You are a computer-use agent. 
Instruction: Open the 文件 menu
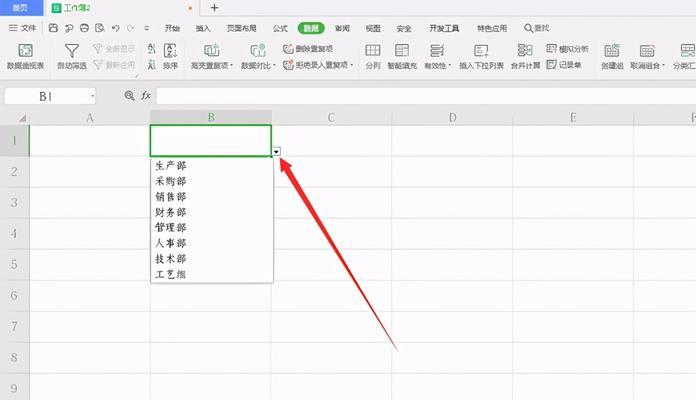tap(22, 28)
